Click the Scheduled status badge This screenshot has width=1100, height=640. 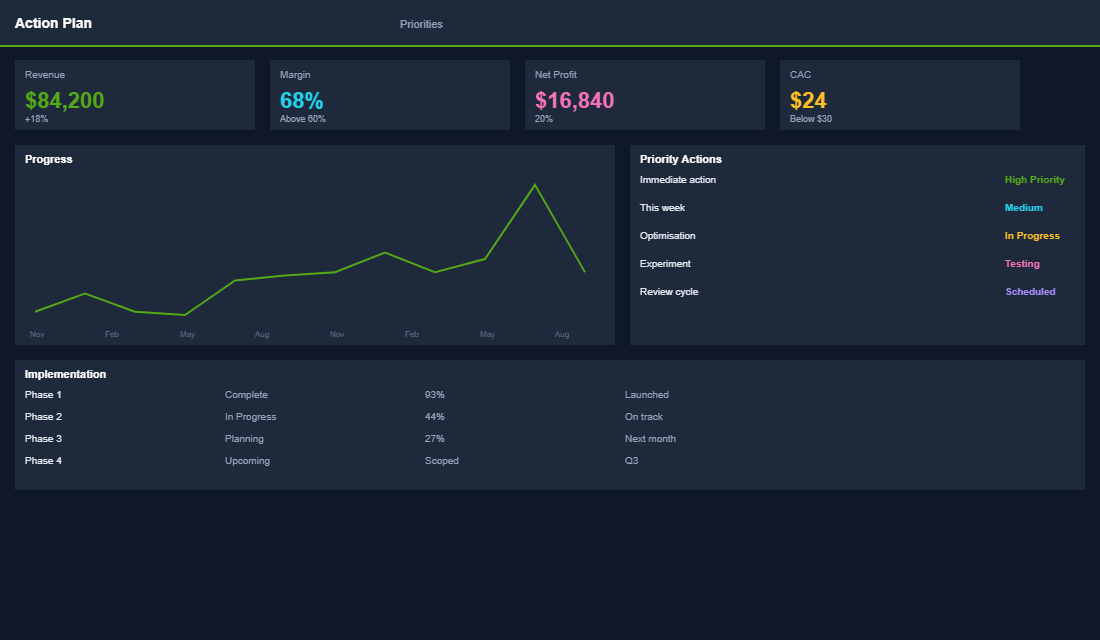[1030, 292]
